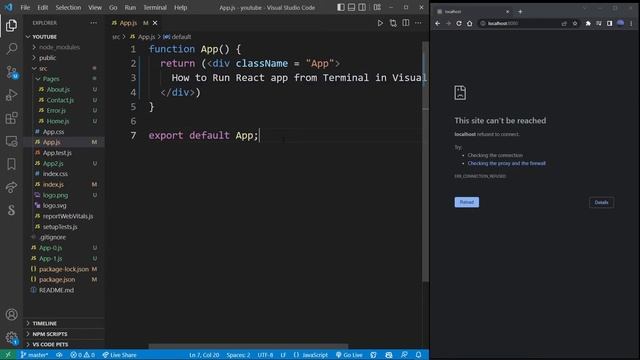Click the vertical editor scrollbar
The width and height of the screenshot is (640, 360).
click(425, 161)
